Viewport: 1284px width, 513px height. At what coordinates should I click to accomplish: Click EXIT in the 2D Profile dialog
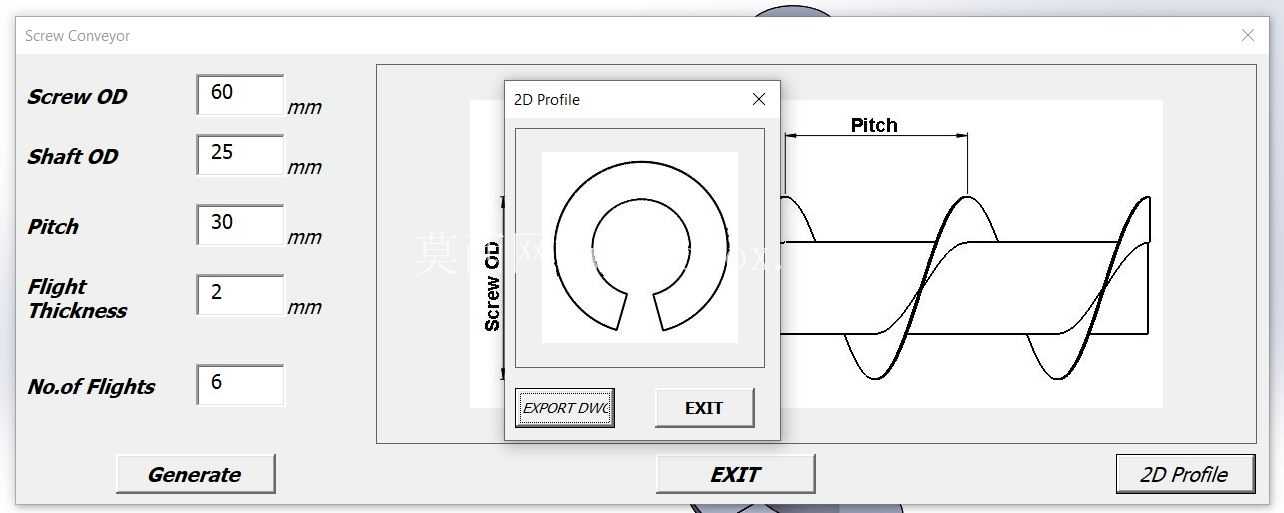pos(704,408)
